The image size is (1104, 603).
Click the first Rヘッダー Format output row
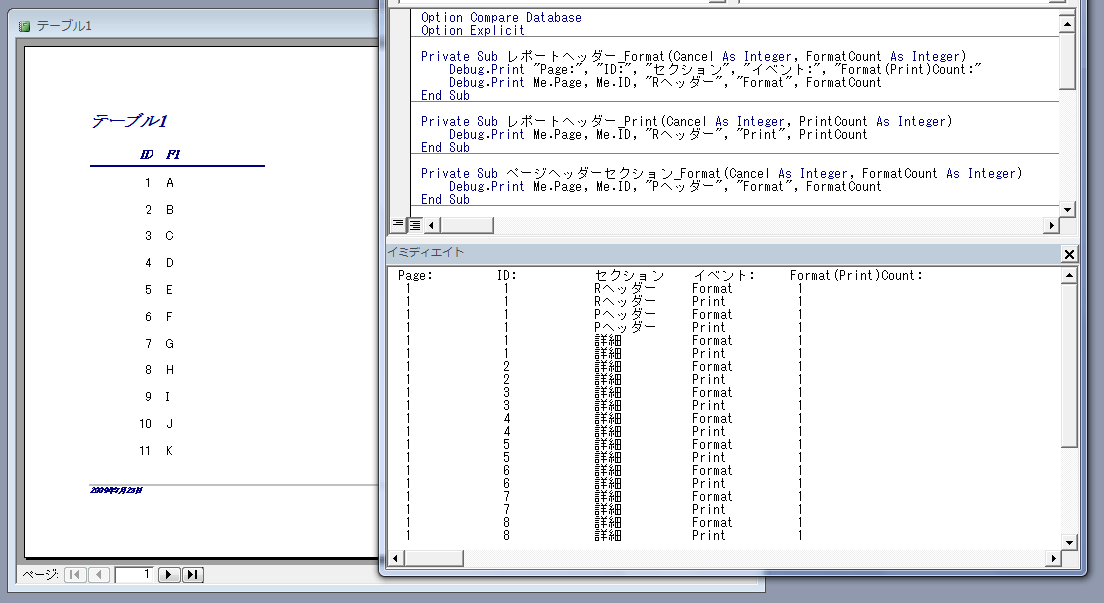604,289
